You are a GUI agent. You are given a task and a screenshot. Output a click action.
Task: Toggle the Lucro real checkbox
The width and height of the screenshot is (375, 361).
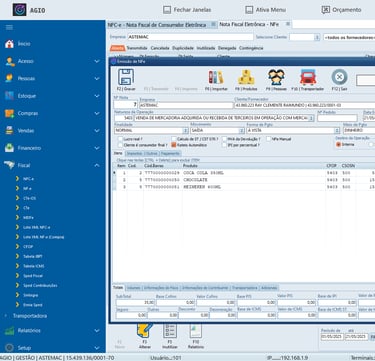(120, 139)
